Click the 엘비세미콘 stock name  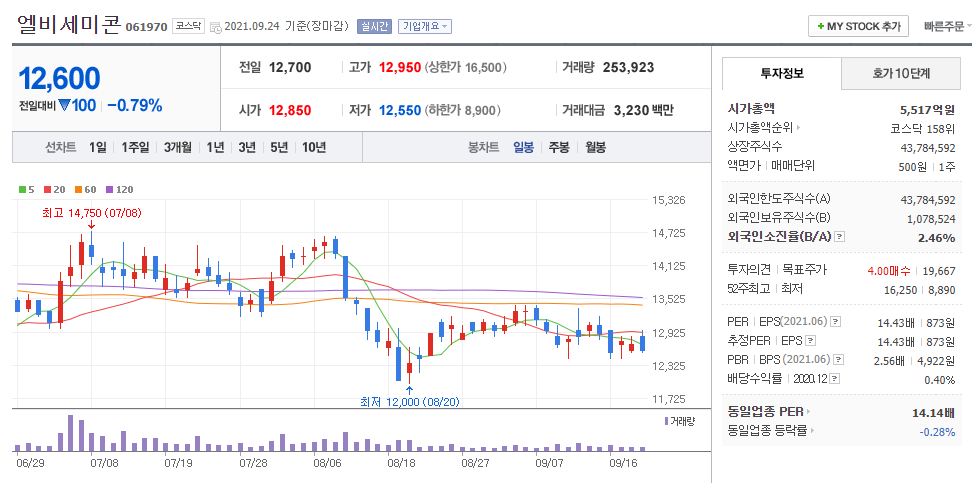coord(68,24)
